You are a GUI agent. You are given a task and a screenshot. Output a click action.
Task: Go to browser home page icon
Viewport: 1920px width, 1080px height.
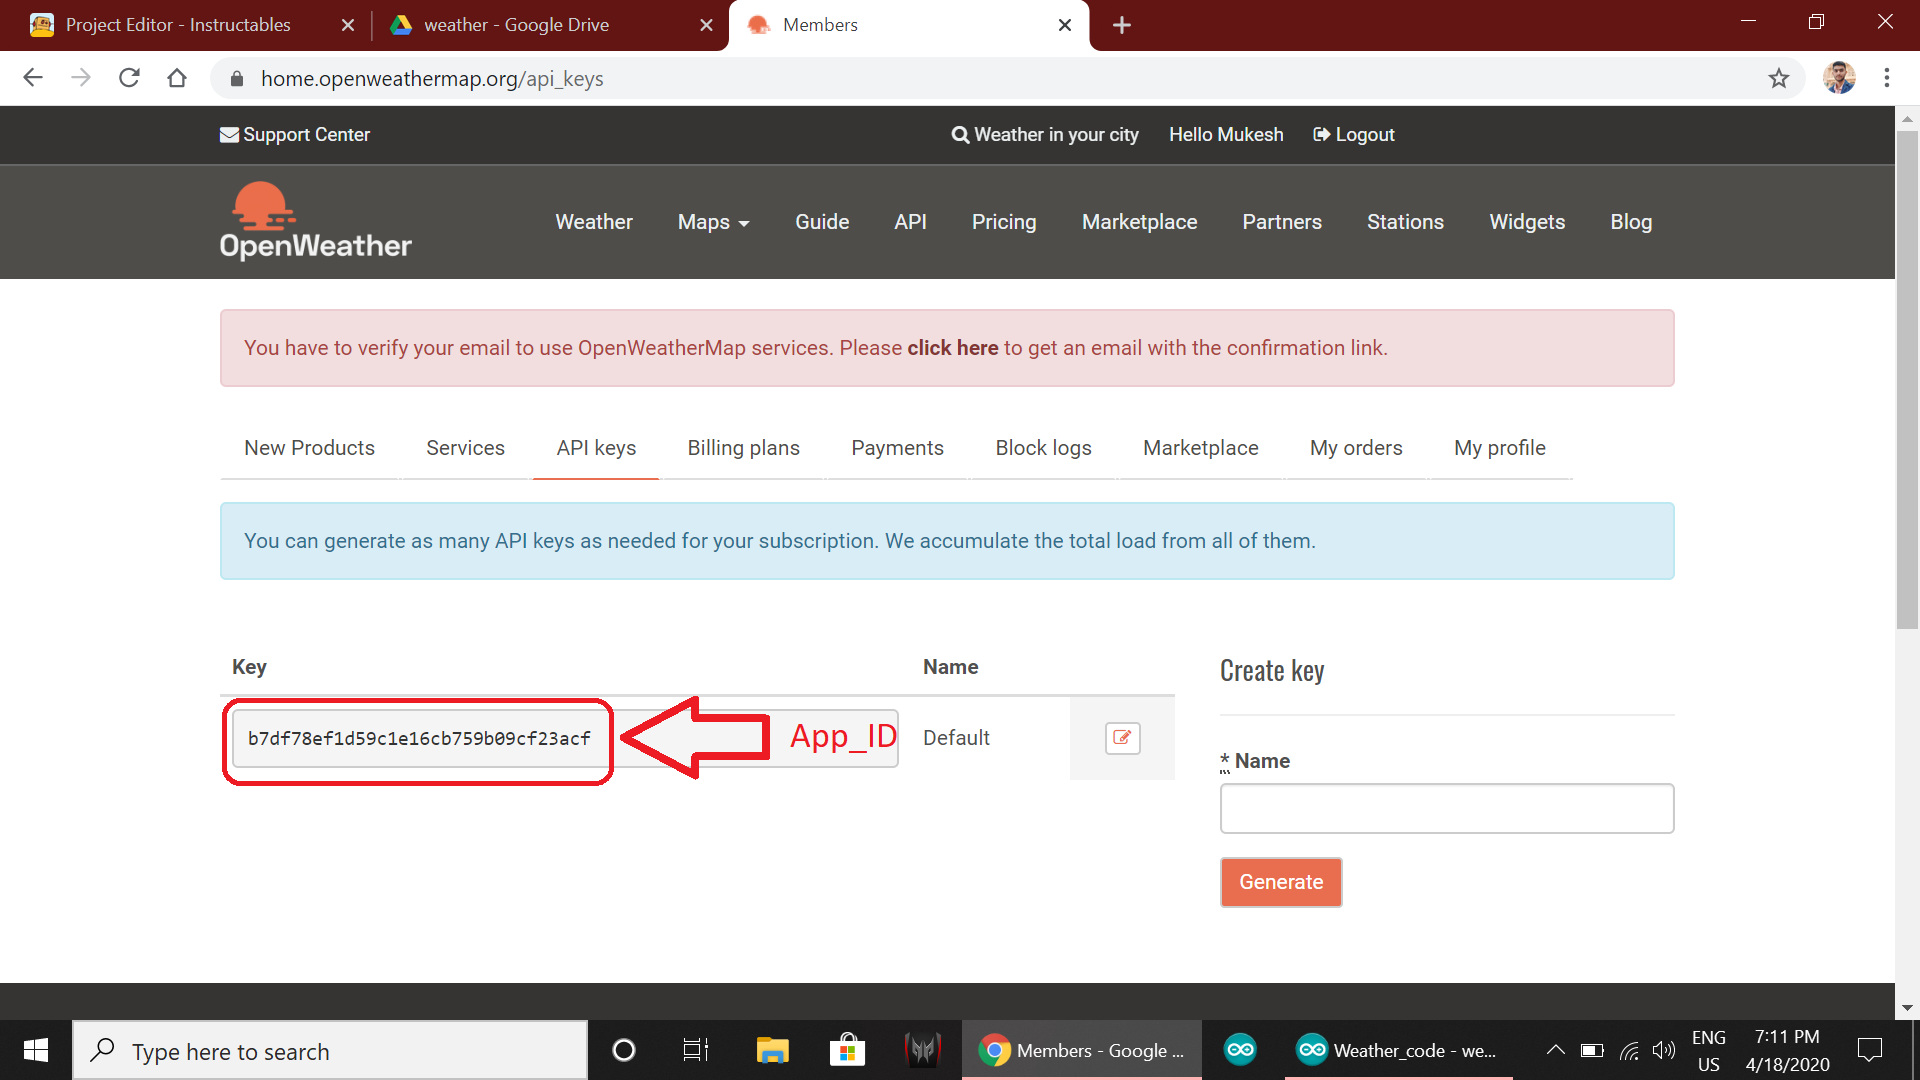(177, 78)
